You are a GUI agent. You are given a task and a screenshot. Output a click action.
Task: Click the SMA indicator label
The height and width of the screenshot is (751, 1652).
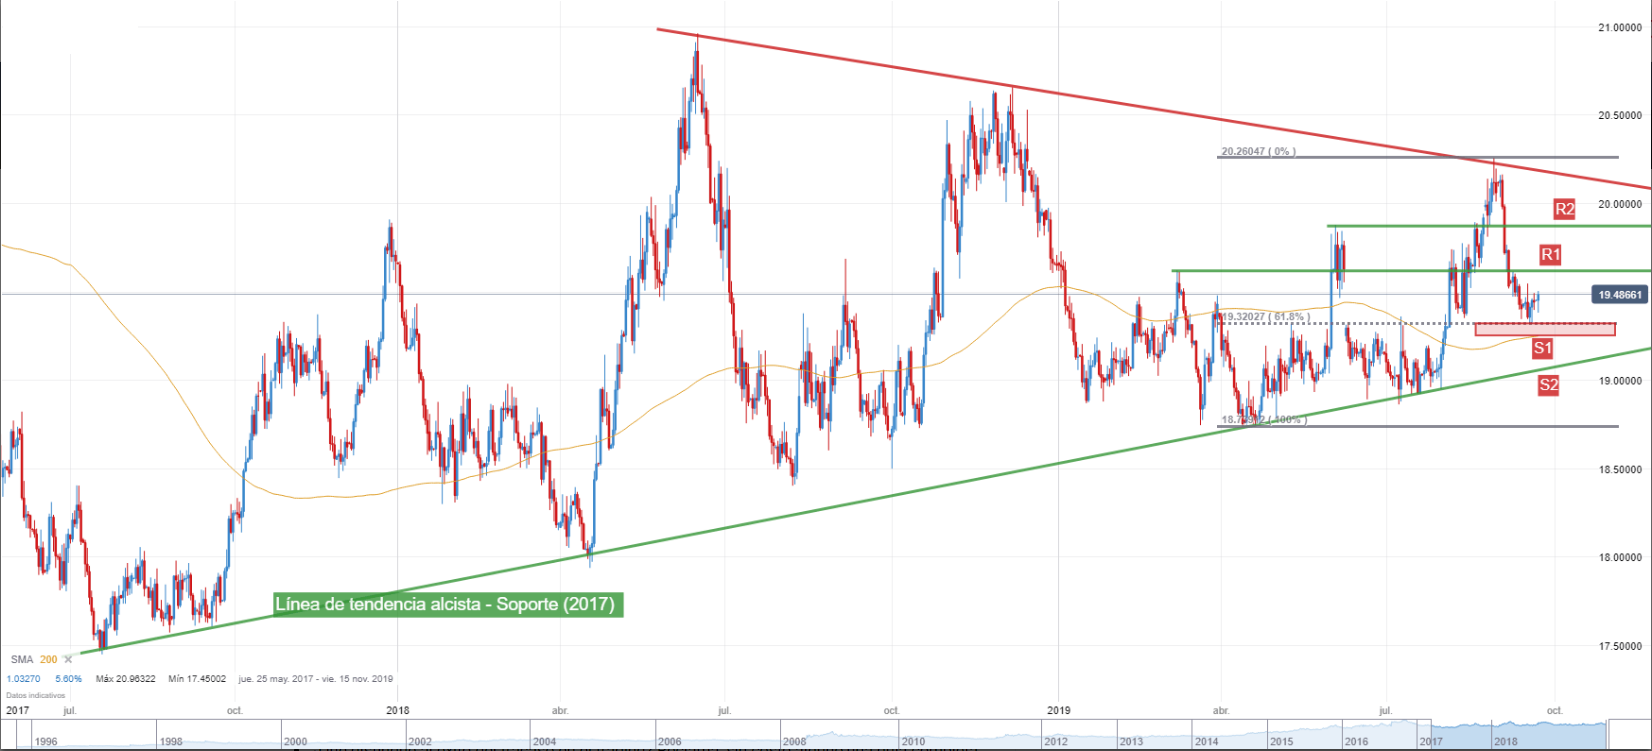(22, 659)
